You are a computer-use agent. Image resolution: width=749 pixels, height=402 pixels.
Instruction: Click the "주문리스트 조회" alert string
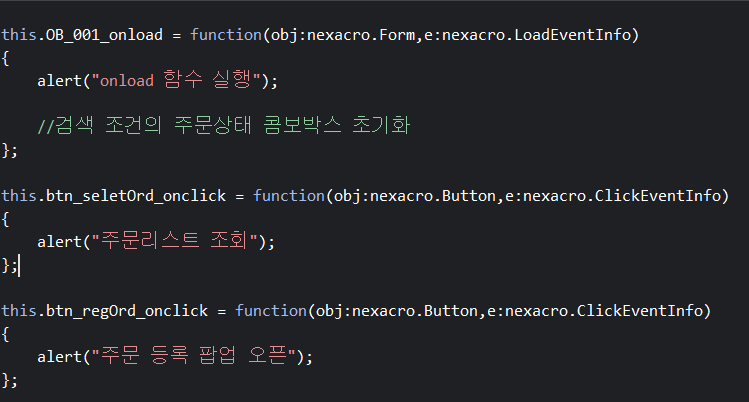[x=175, y=241]
